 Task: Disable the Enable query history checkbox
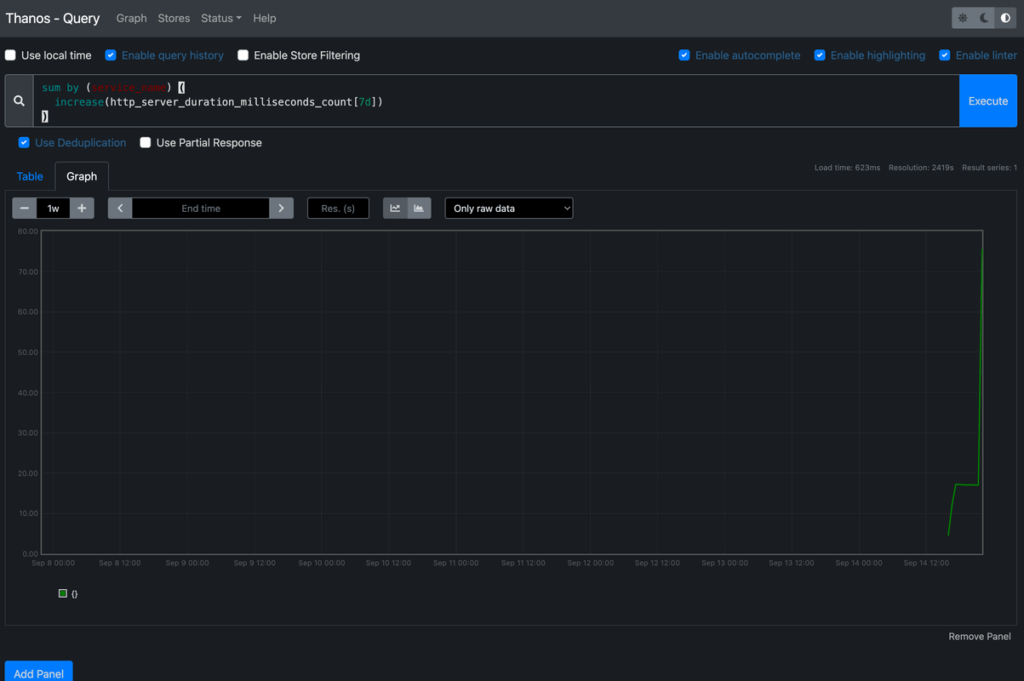click(x=110, y=55)
